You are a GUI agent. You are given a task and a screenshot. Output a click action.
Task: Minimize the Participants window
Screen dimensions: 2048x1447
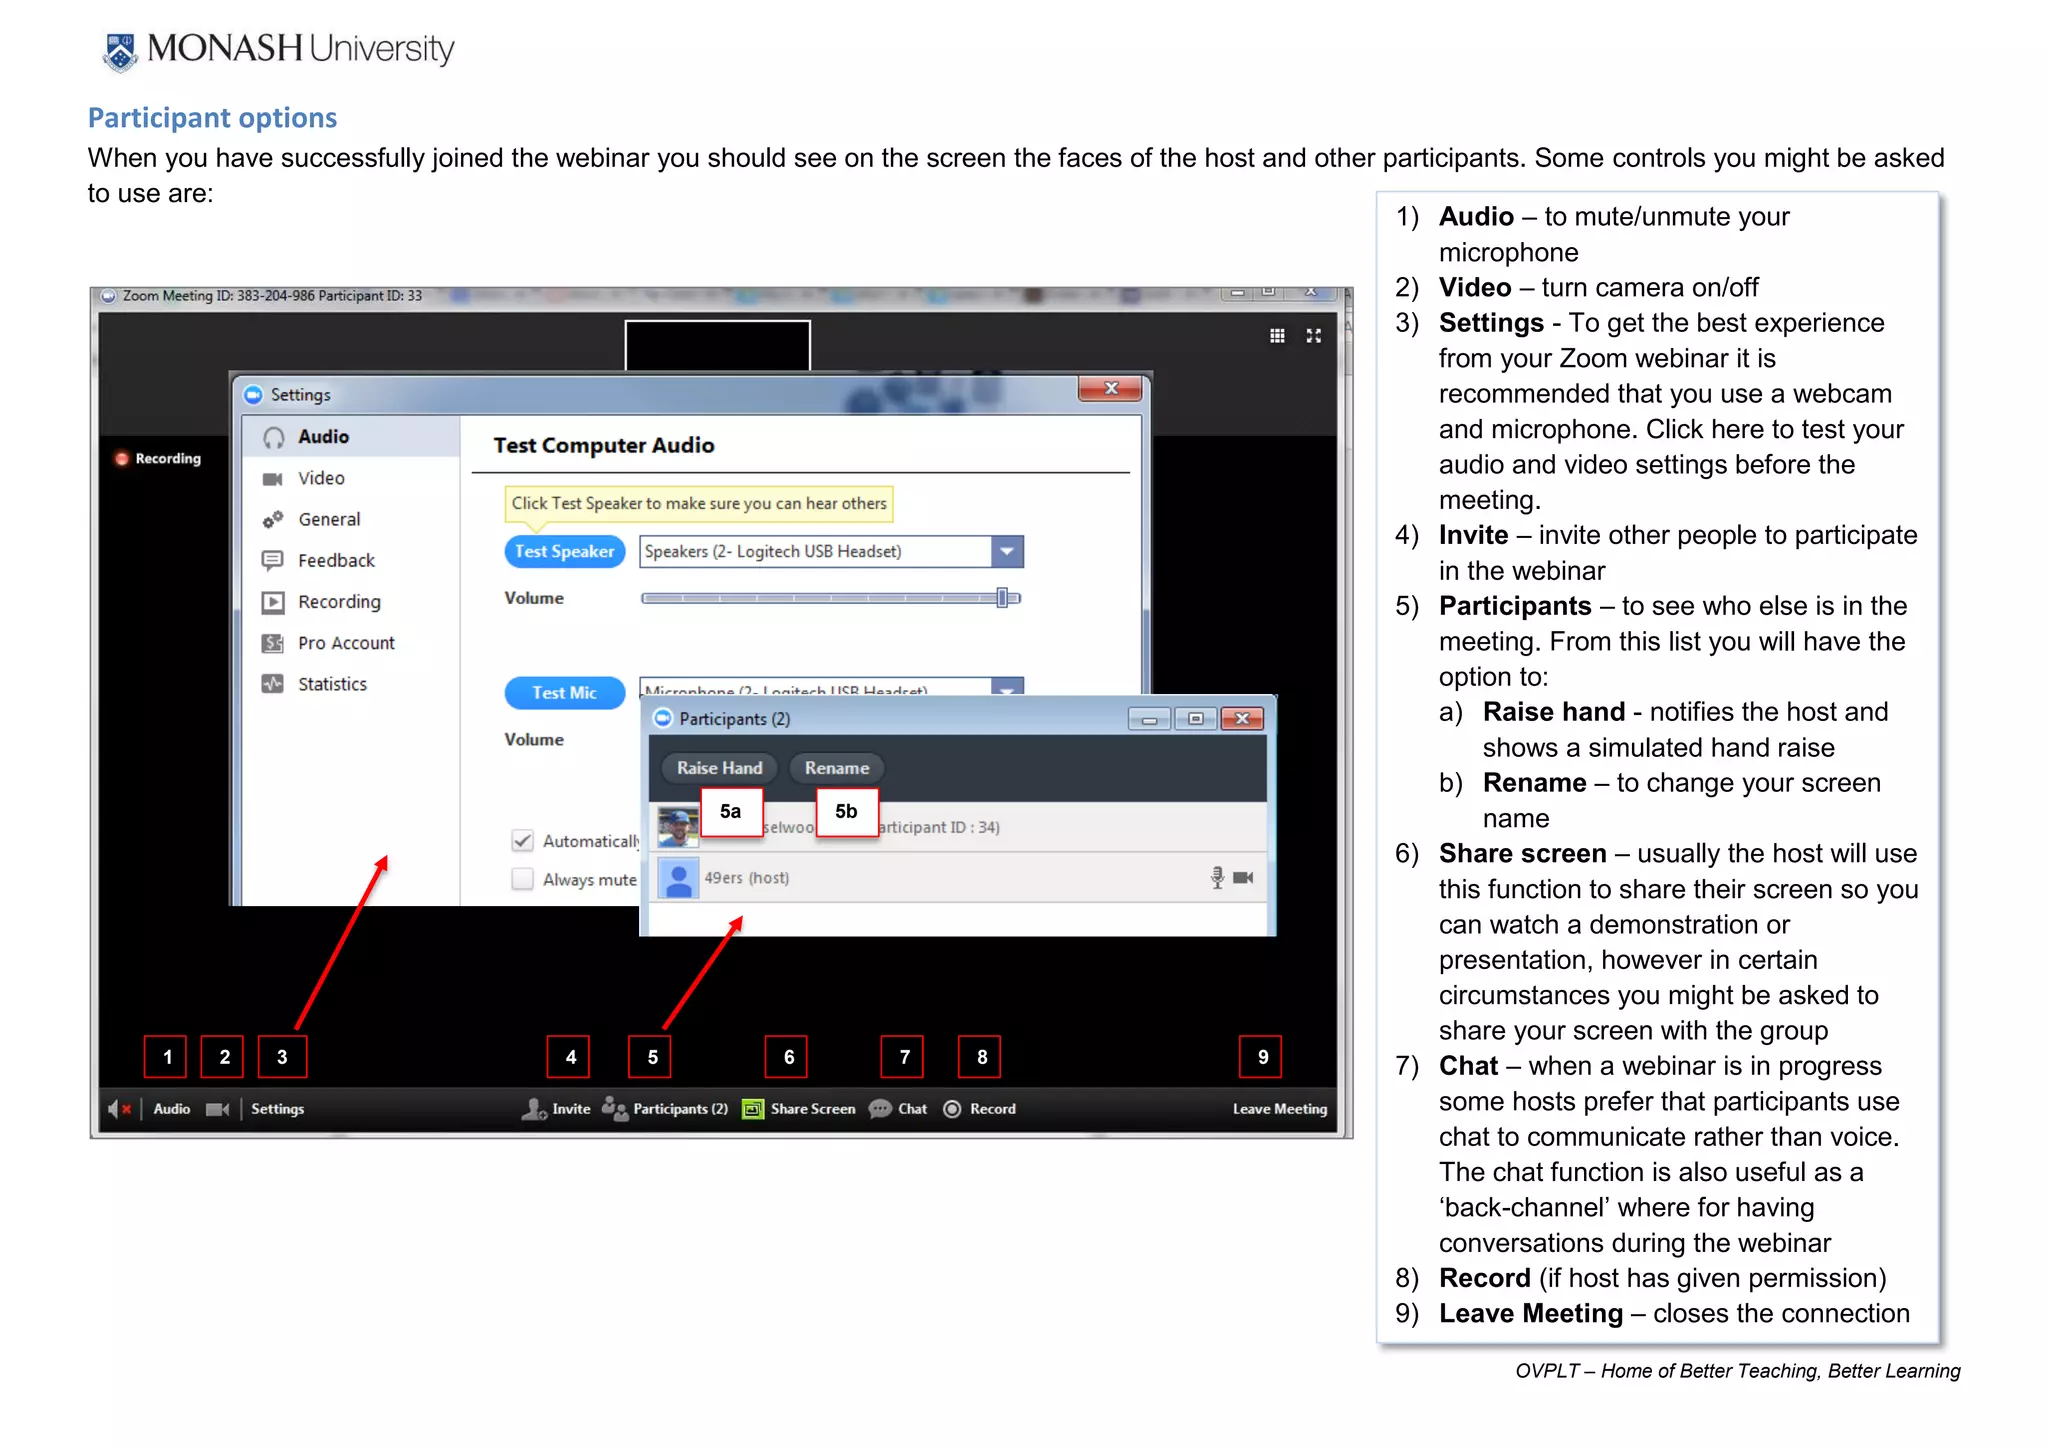pos(1149,719)
